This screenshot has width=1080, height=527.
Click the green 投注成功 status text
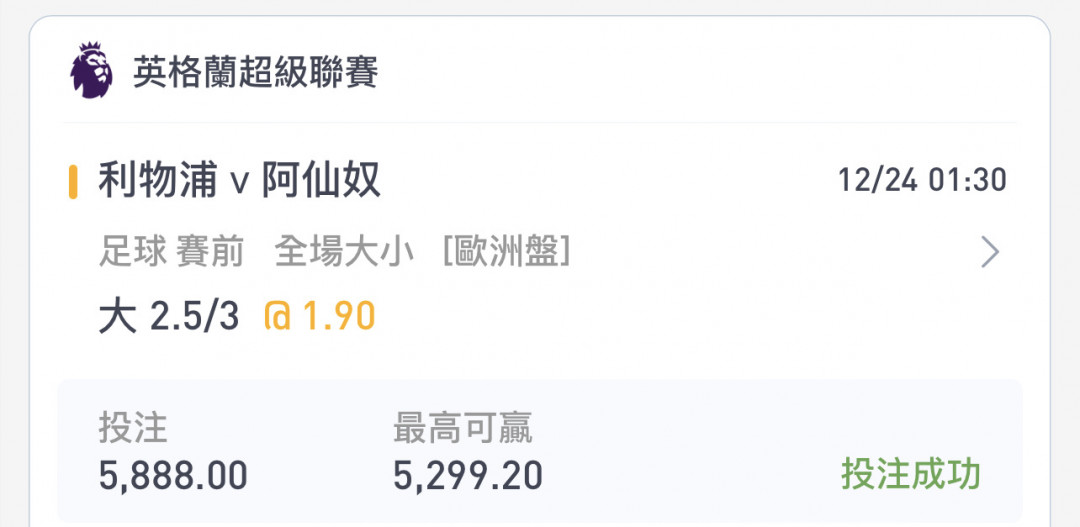(x=911, y=474)
